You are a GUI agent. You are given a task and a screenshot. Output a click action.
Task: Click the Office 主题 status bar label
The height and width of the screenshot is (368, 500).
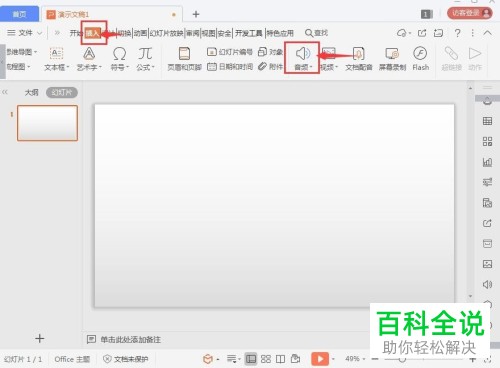coord(72,359)
